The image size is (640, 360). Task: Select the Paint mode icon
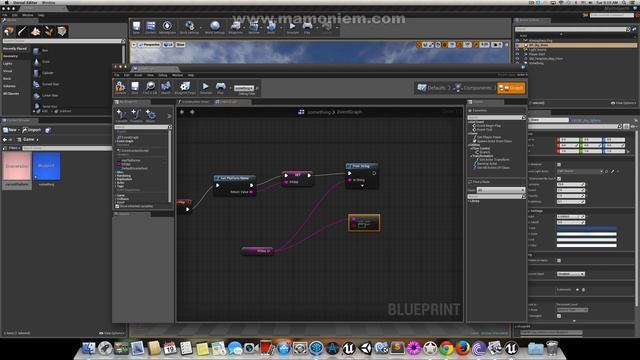[22, 31]
